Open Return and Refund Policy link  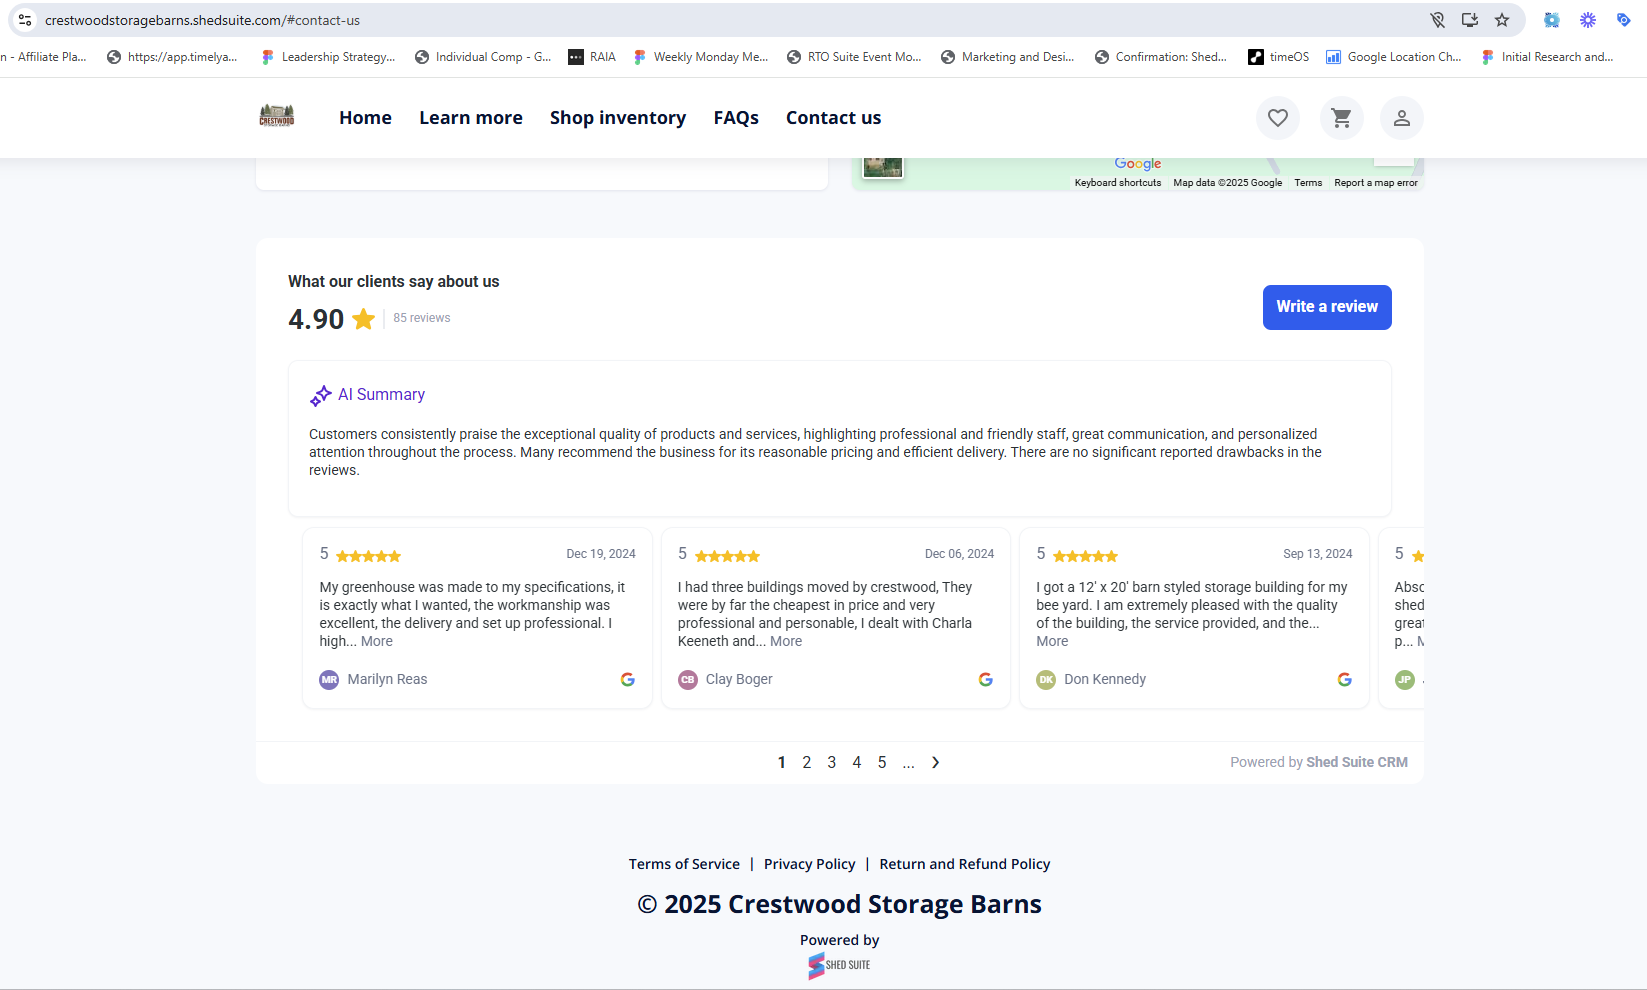965,864
